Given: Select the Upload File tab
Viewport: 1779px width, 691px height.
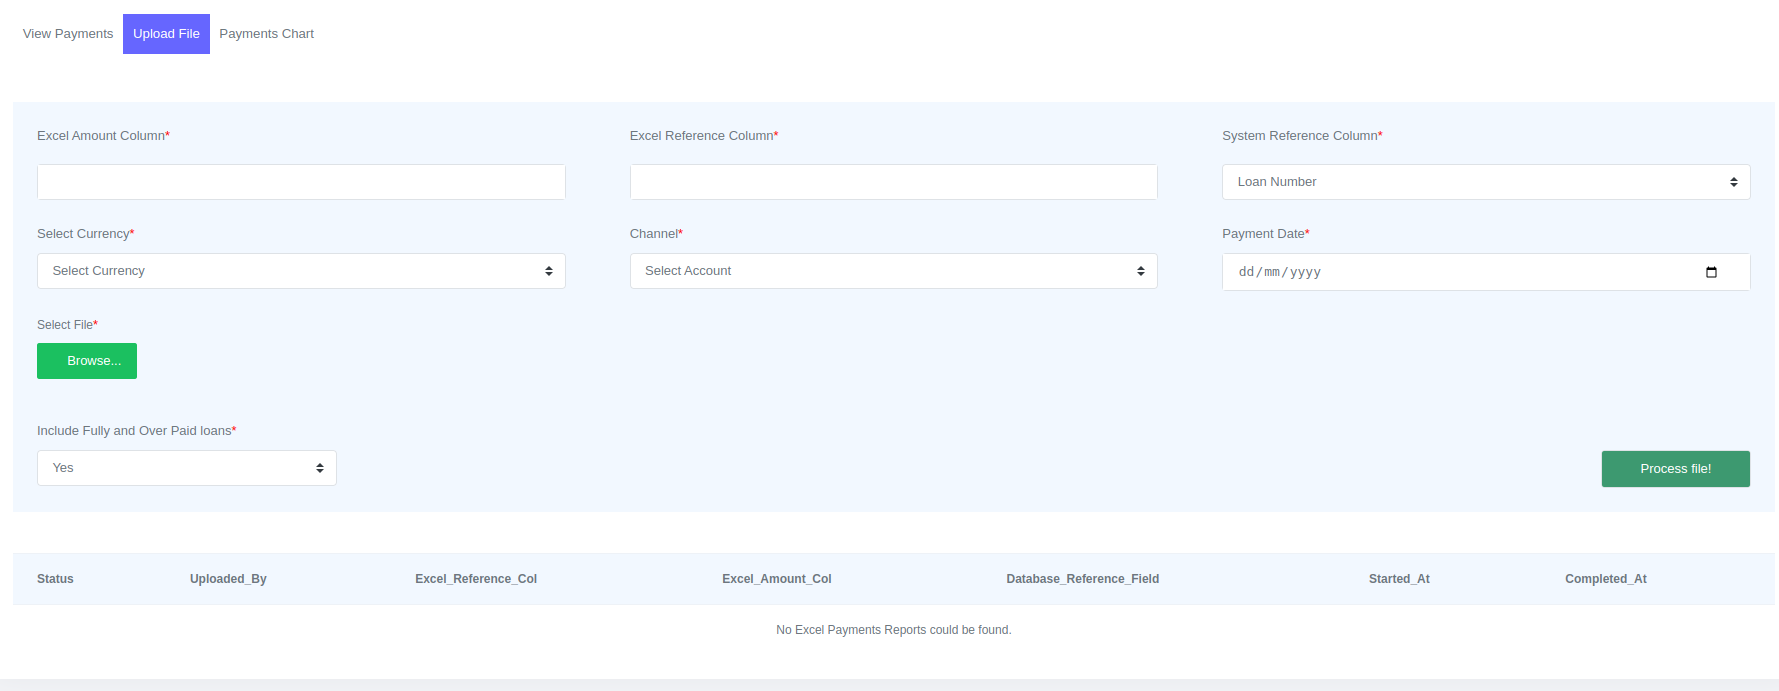Looking at the screenshot, I should 166,34.
